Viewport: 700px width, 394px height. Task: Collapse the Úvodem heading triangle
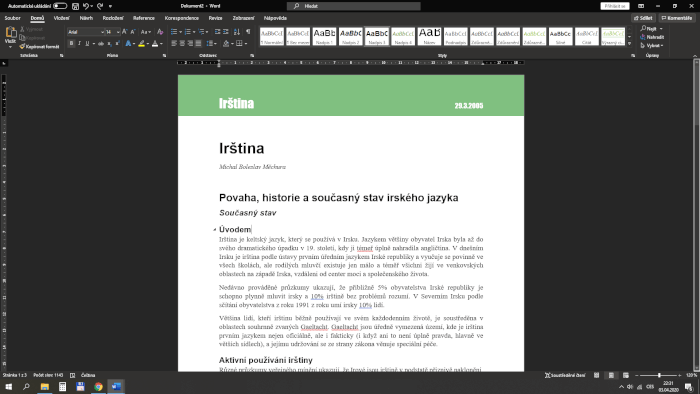click(x=215, y=230)
